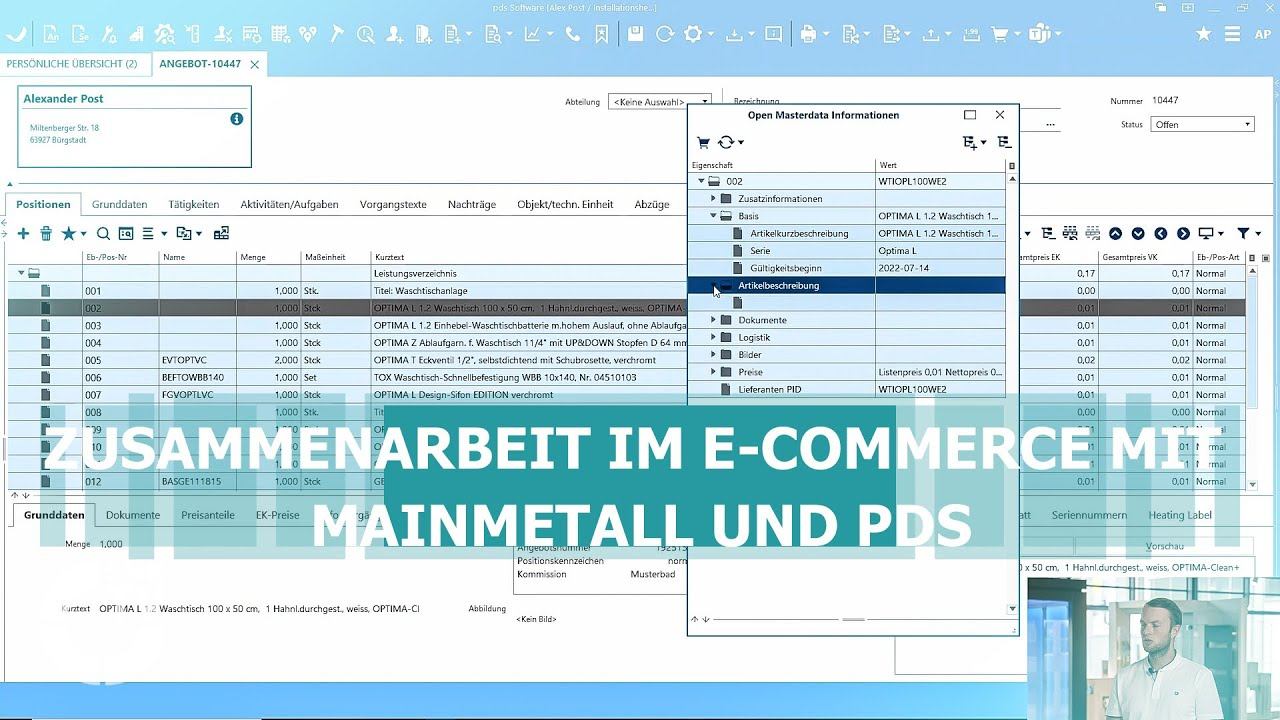1280x720 pixels.
Task: Click the refresh icon in main toolbar
Action: [x=664, y=34]
